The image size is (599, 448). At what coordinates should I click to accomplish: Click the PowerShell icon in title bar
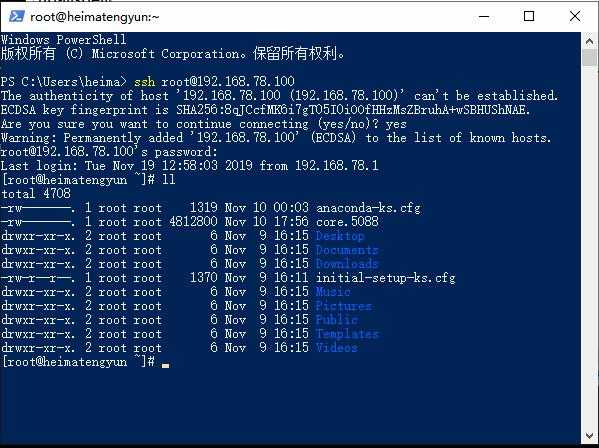(x=17, y=16)
